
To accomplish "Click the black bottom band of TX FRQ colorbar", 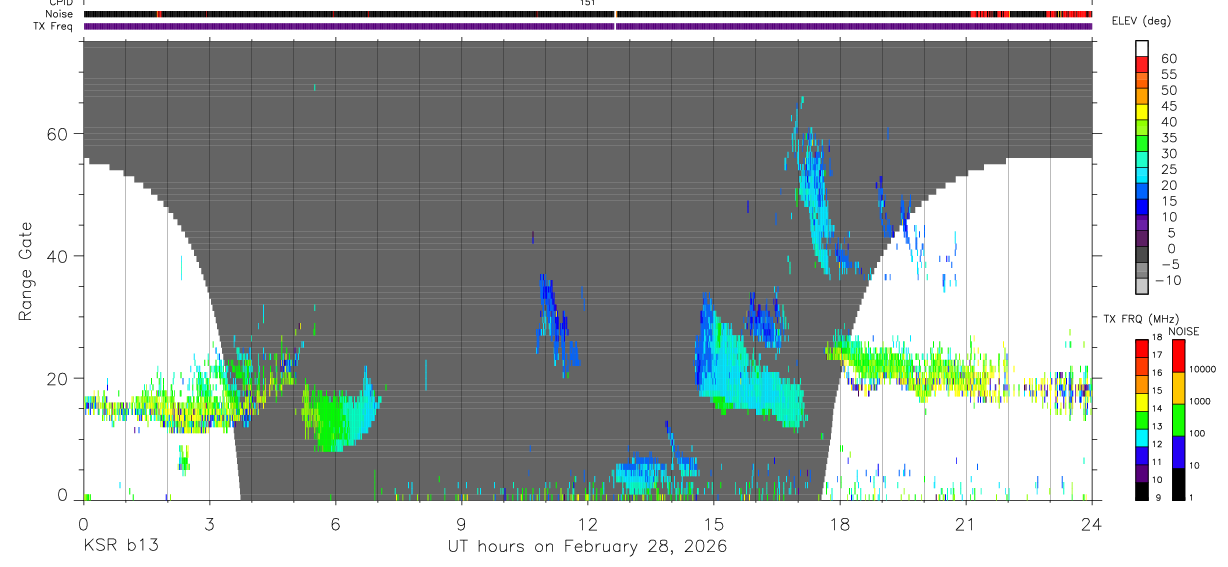I will [x=1142, y=491].
